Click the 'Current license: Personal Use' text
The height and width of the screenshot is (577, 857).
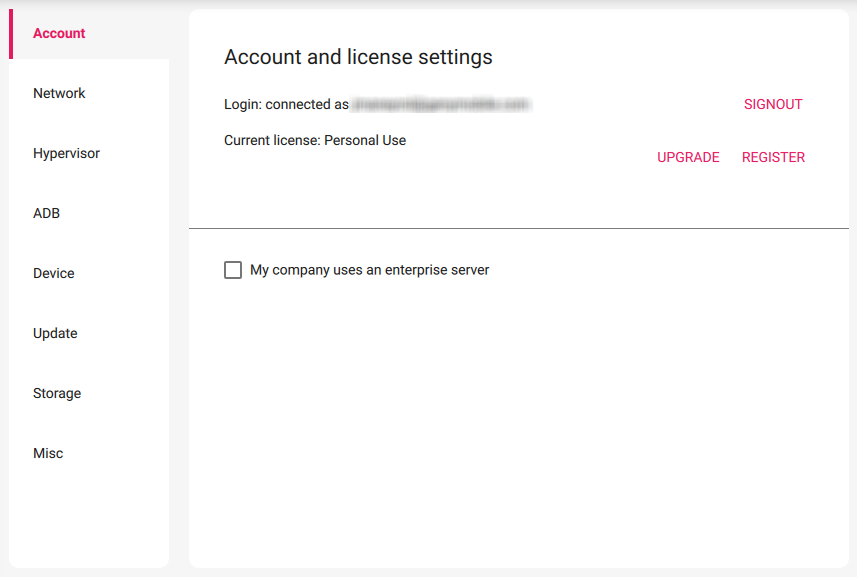(314, 140)
